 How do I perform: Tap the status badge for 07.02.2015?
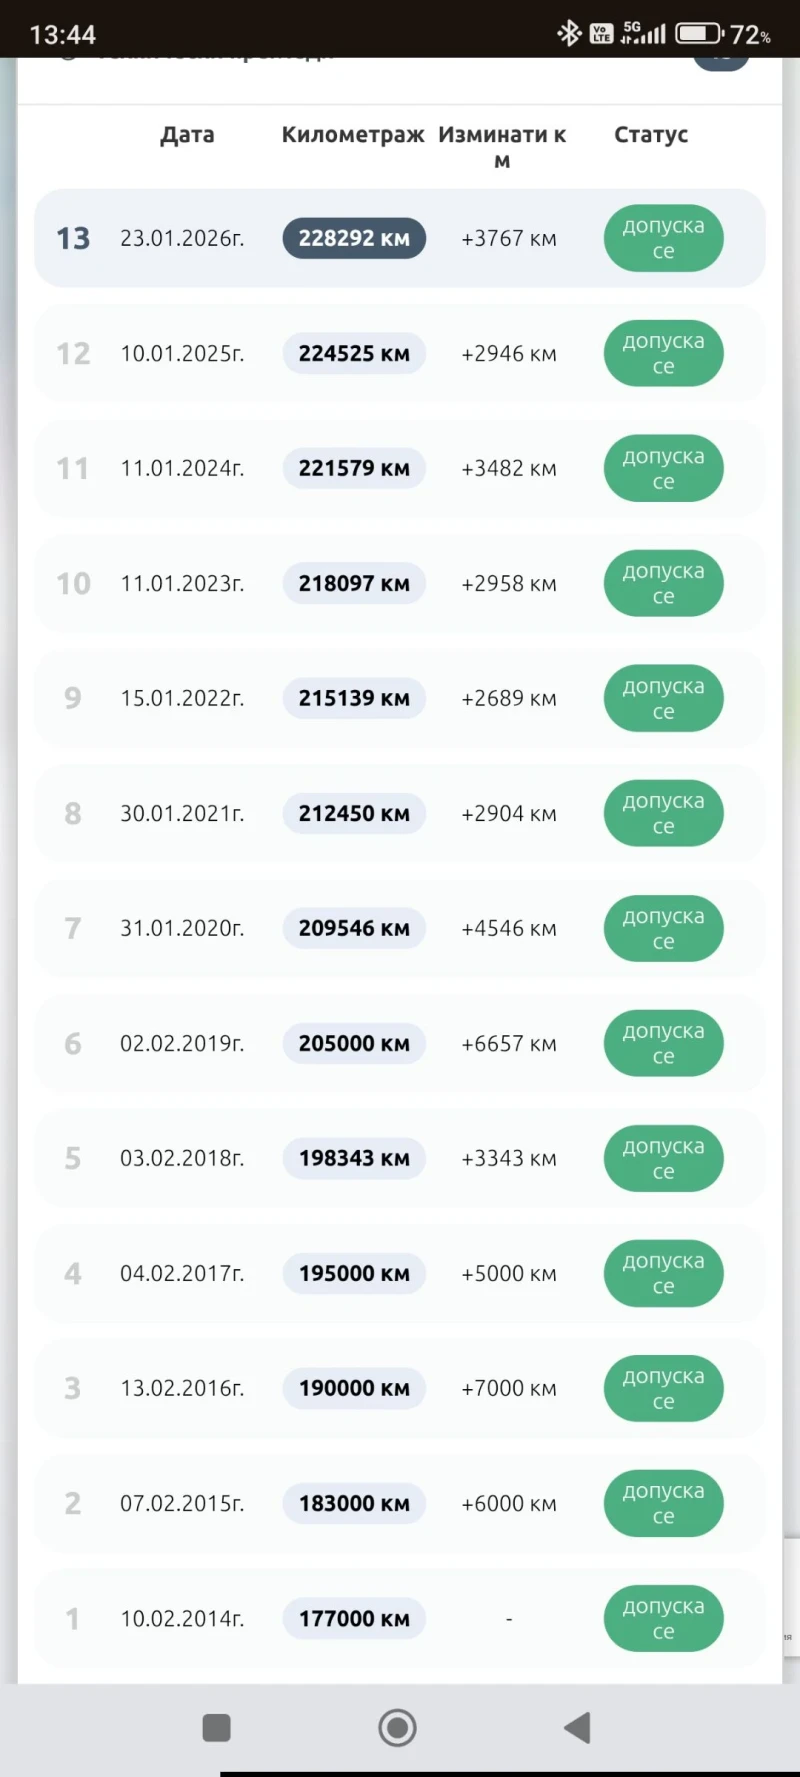tap(663, 1503)
